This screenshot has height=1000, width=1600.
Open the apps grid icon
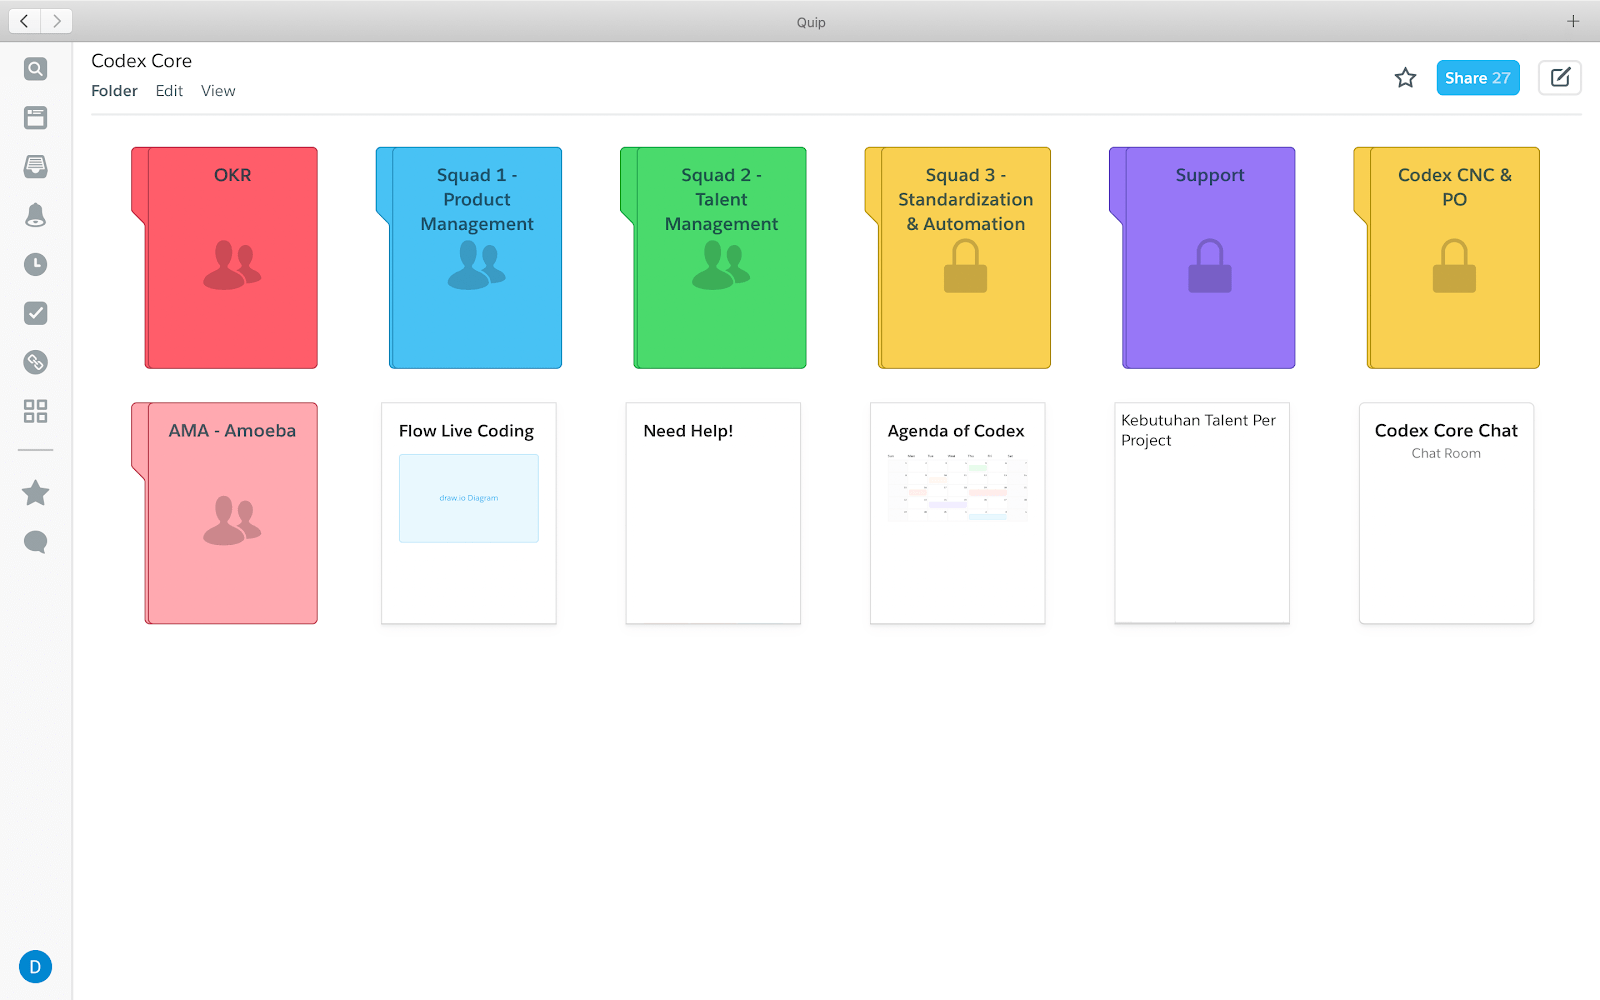point(35,411)
